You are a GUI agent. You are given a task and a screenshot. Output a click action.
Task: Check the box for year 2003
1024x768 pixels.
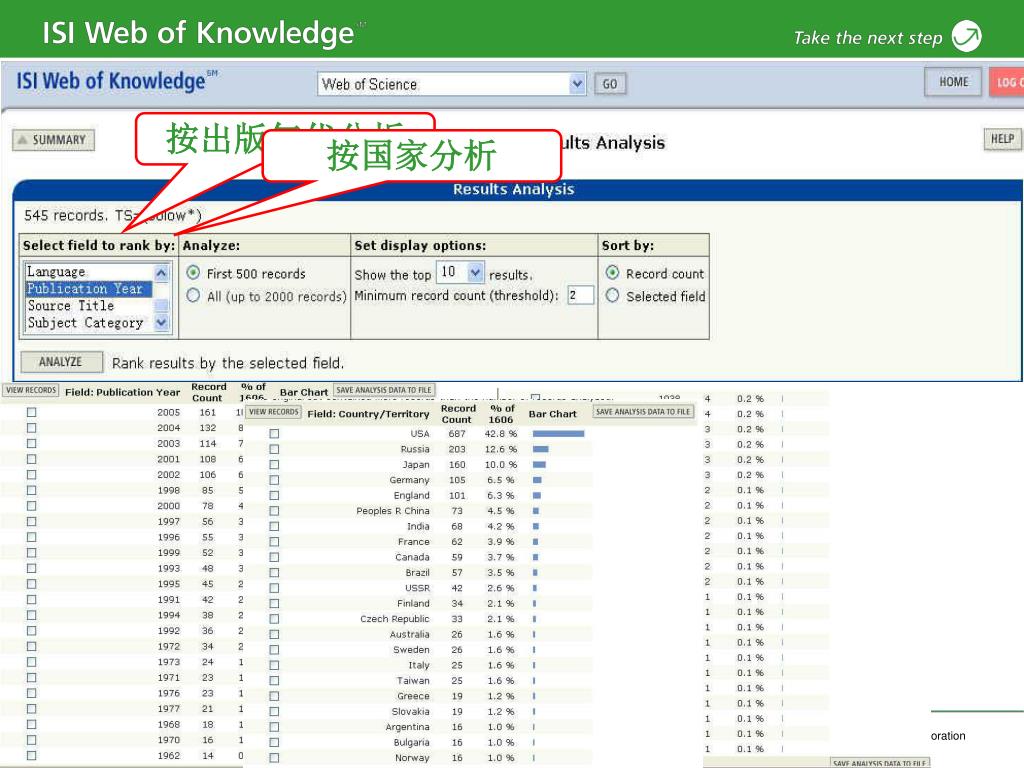tap(31, 443)
